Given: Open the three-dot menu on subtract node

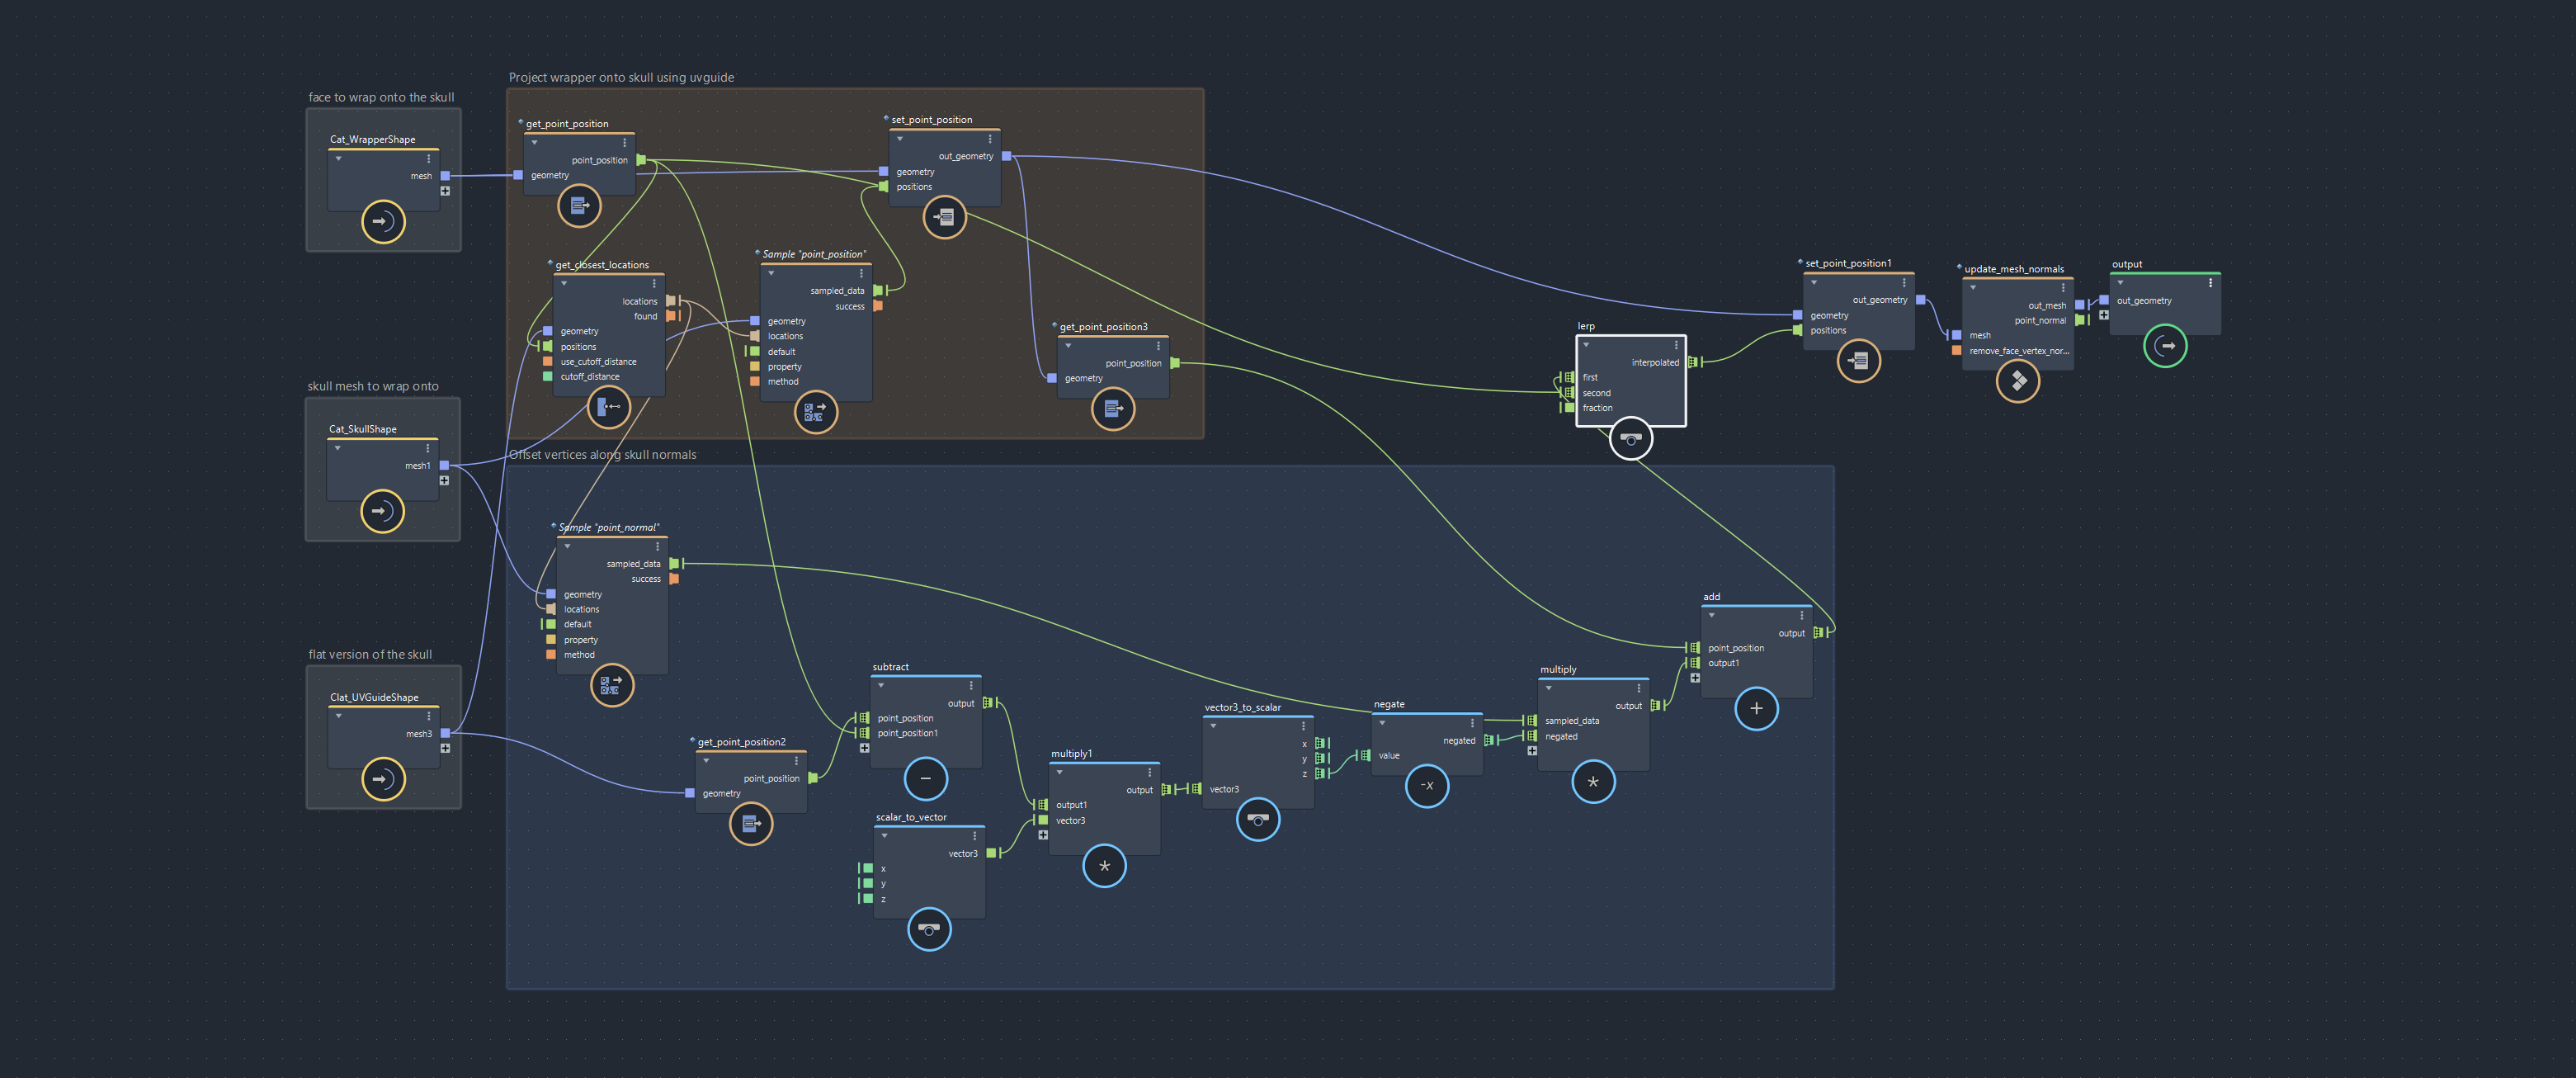Looking at the screenshot, I should 970,686.
